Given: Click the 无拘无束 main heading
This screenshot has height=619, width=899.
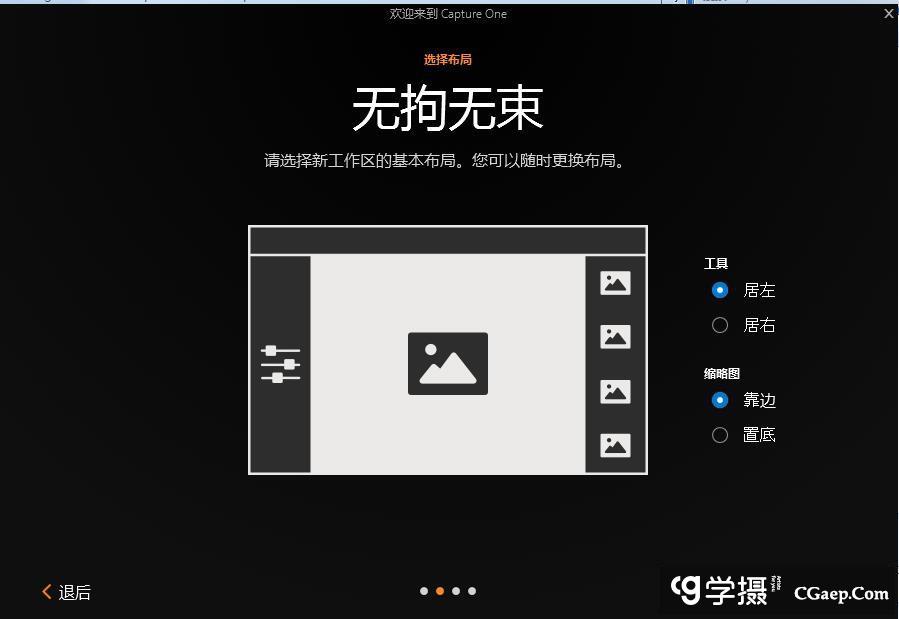Looking at the screenshot, I should (447, 109).
